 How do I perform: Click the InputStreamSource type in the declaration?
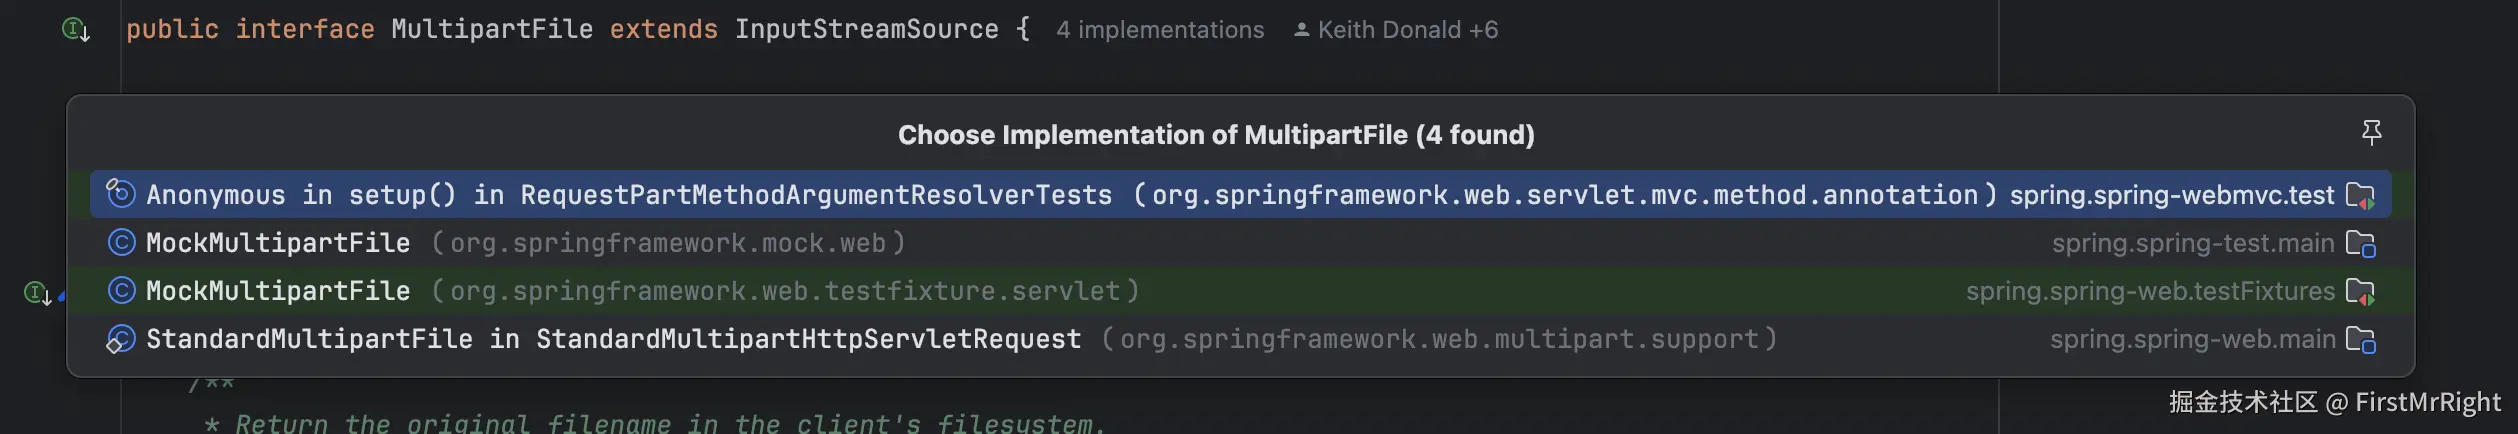click(866, 30)
